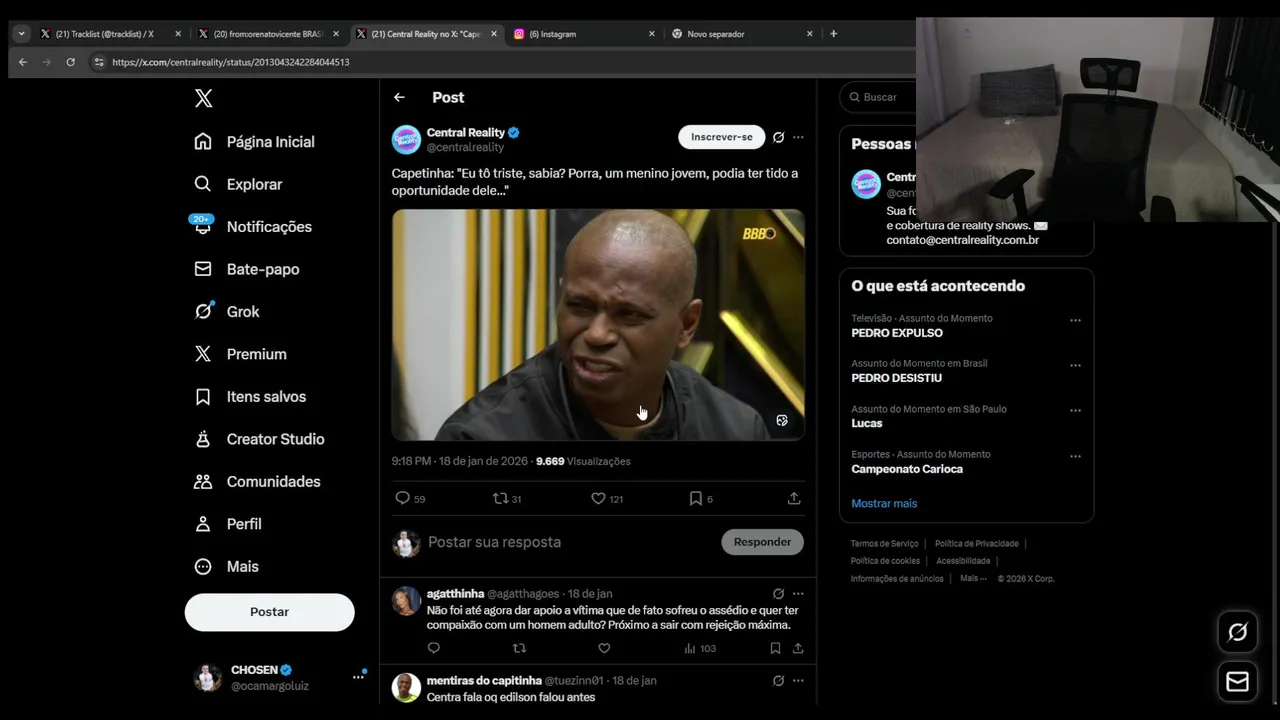Open options for PEDRO EXPULSO trend

tap(1075, 321)
